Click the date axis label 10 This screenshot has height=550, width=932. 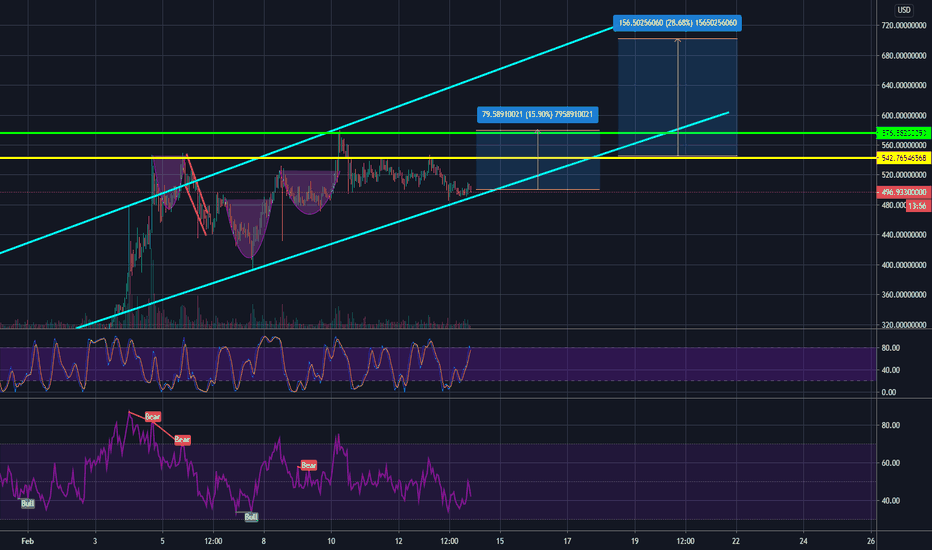click(331, 541)
